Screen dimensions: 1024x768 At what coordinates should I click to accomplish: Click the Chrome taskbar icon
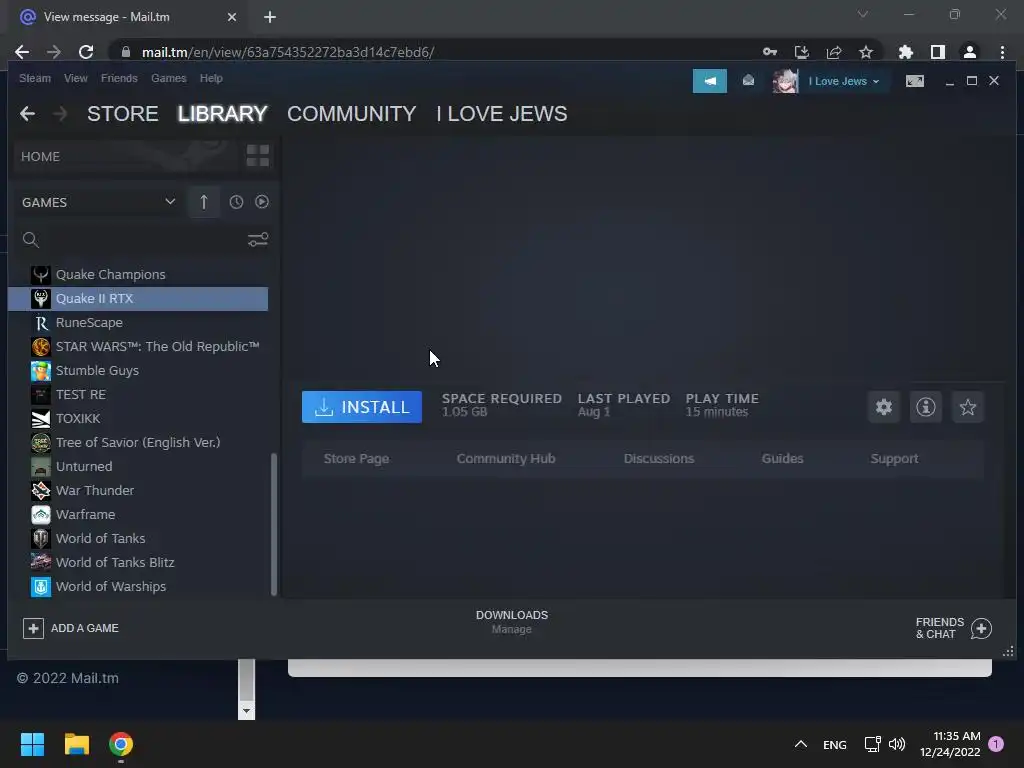(121, 744)
